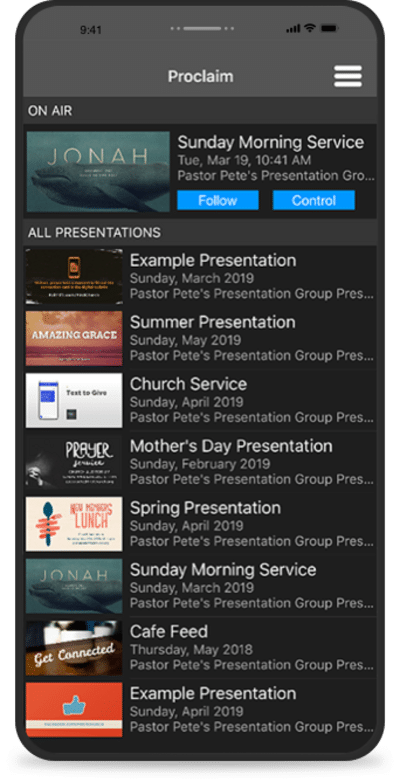This screenshot has height=782, width=400.
Task: Select Spring Presentation title
Action: click(205, 508)
